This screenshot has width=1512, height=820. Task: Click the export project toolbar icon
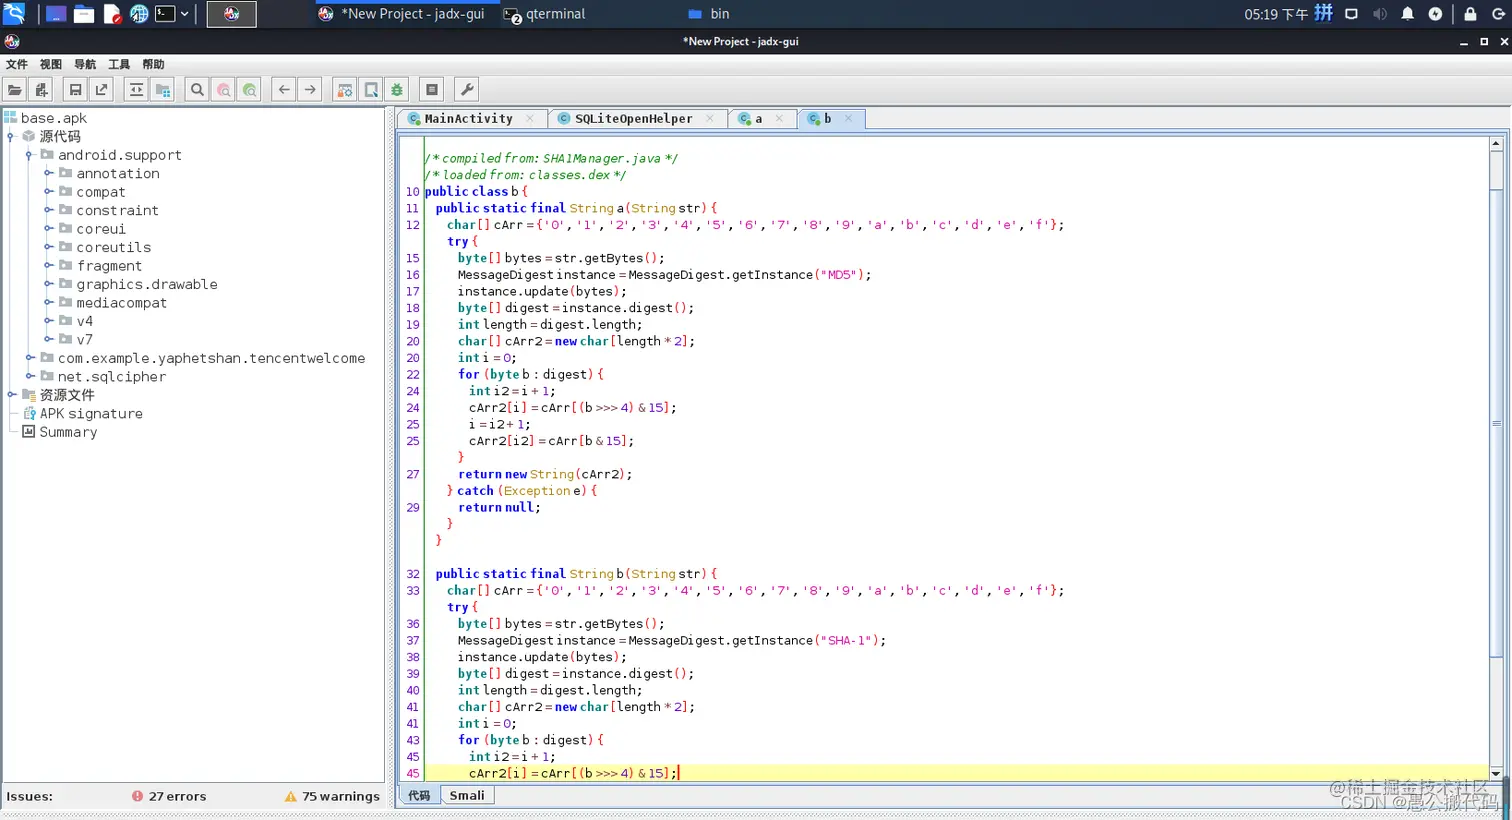101,90
